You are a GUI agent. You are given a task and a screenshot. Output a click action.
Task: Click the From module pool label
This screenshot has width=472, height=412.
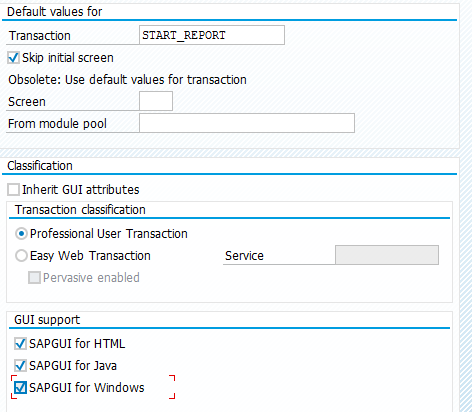click(57, 124)
